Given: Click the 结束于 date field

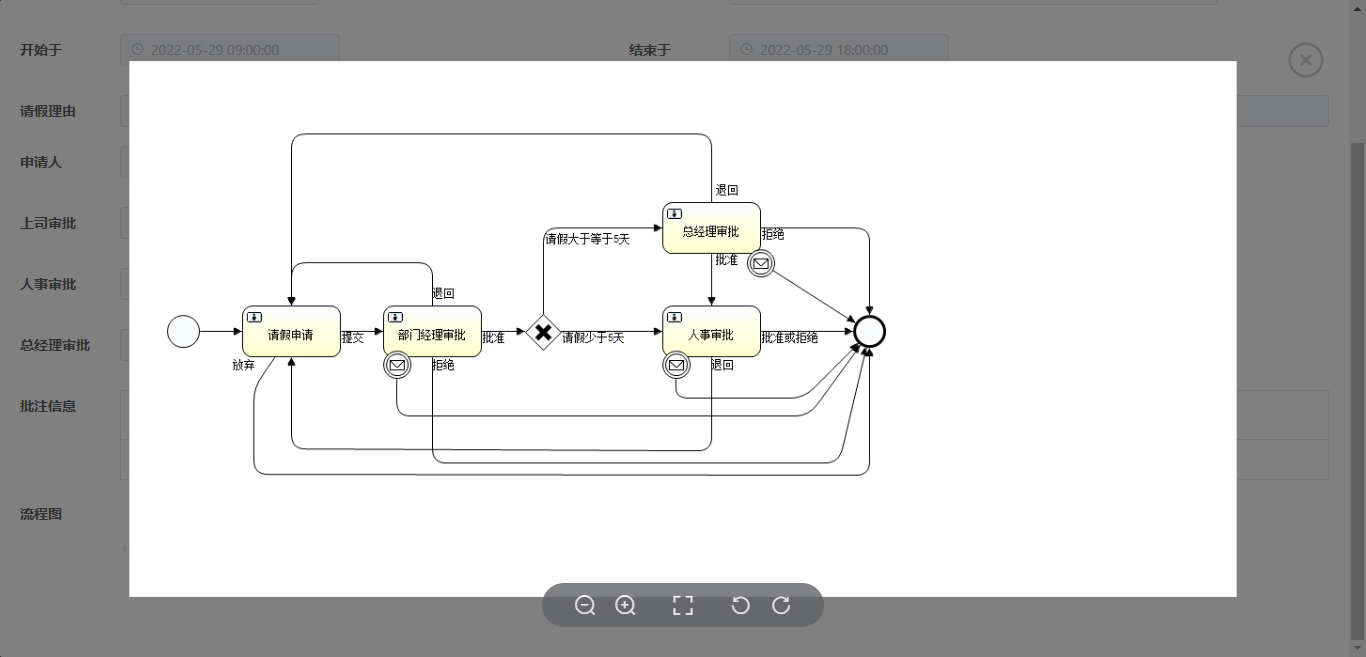Looking at the screenshot, I should pos(839,49).
